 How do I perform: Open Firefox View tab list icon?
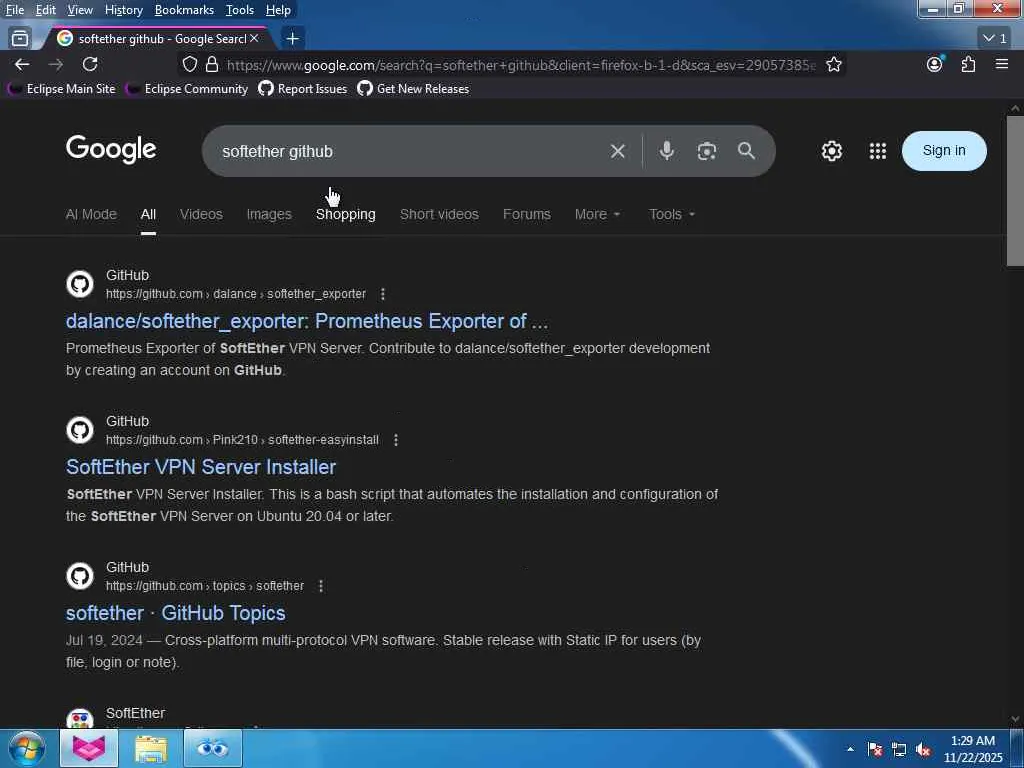[20, 39]
